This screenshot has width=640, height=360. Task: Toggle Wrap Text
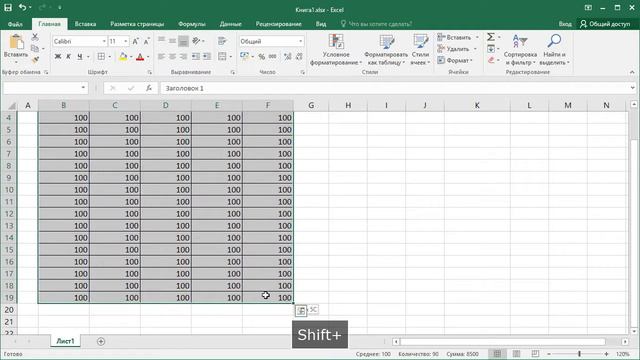tap(222, 41)
